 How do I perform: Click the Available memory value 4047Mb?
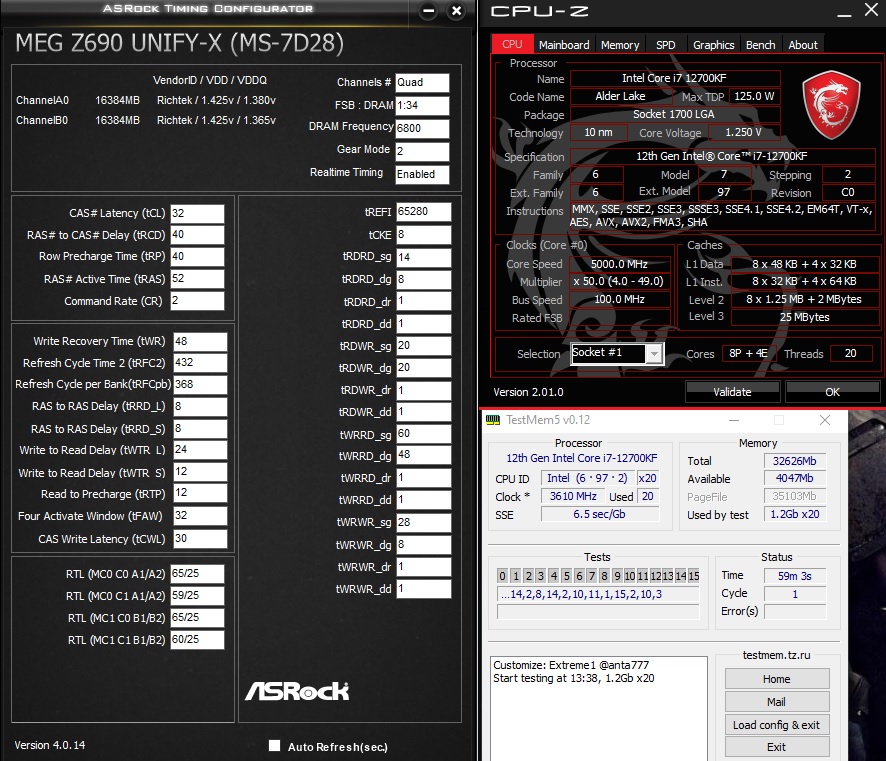point(794,479)
